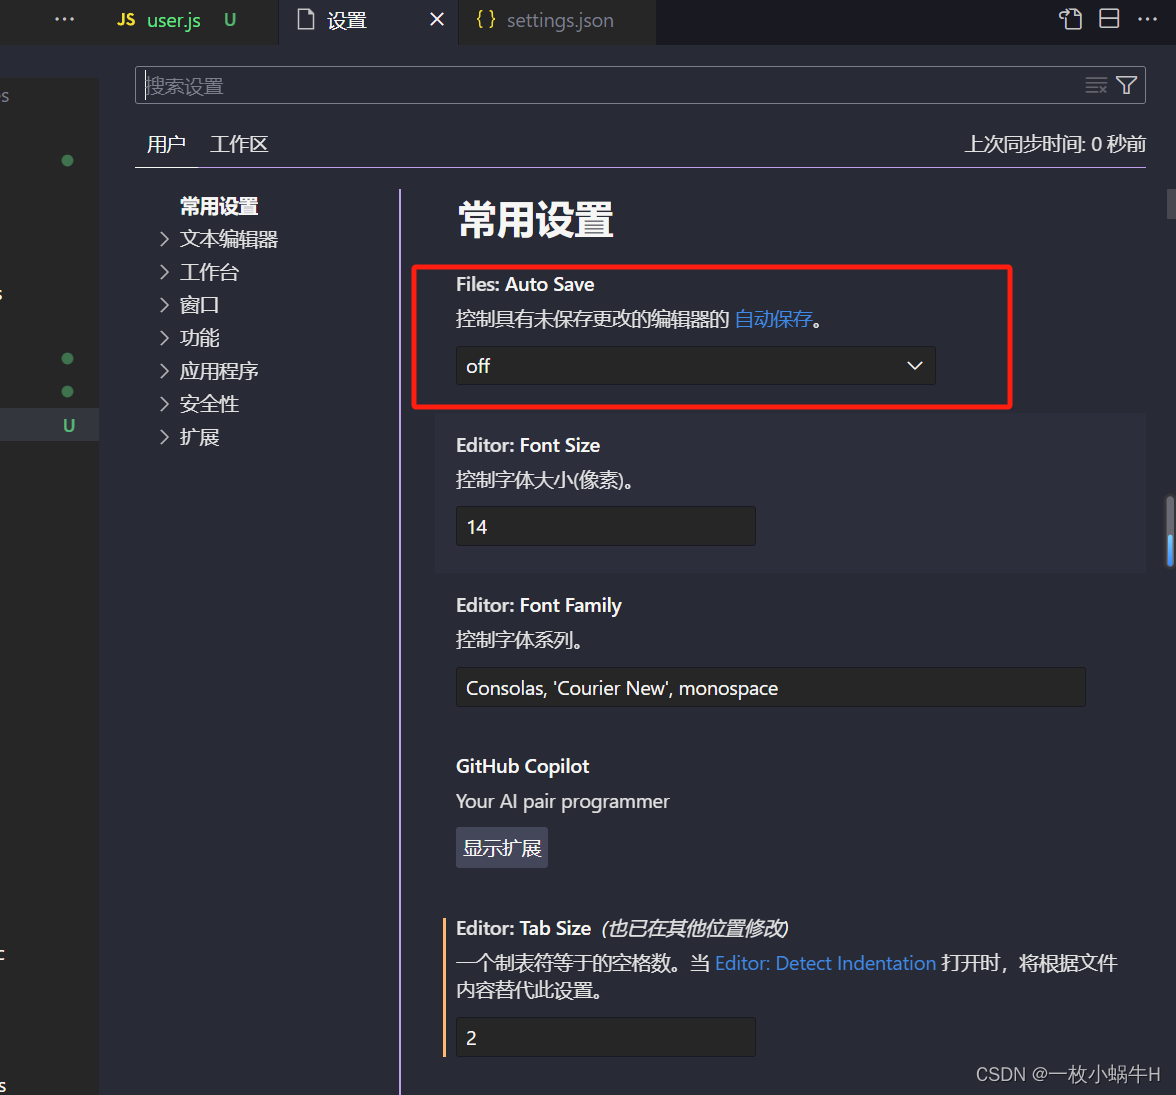The image size is (1176, 1095).
Task: Click the 显示扩展 button
Action: click(502, 848)
